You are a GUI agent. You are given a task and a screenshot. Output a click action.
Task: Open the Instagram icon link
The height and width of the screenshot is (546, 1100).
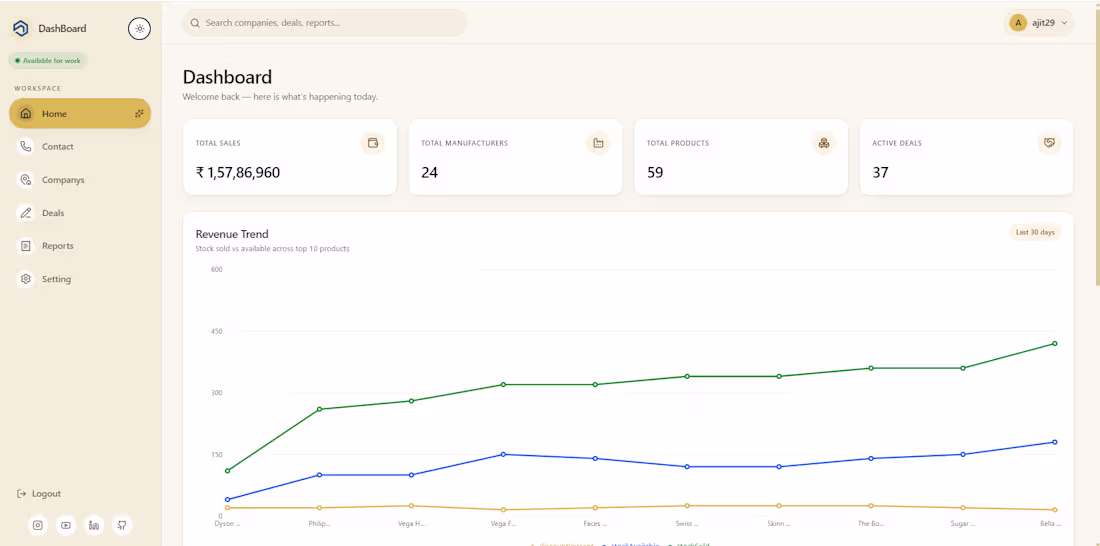(38, 525)
